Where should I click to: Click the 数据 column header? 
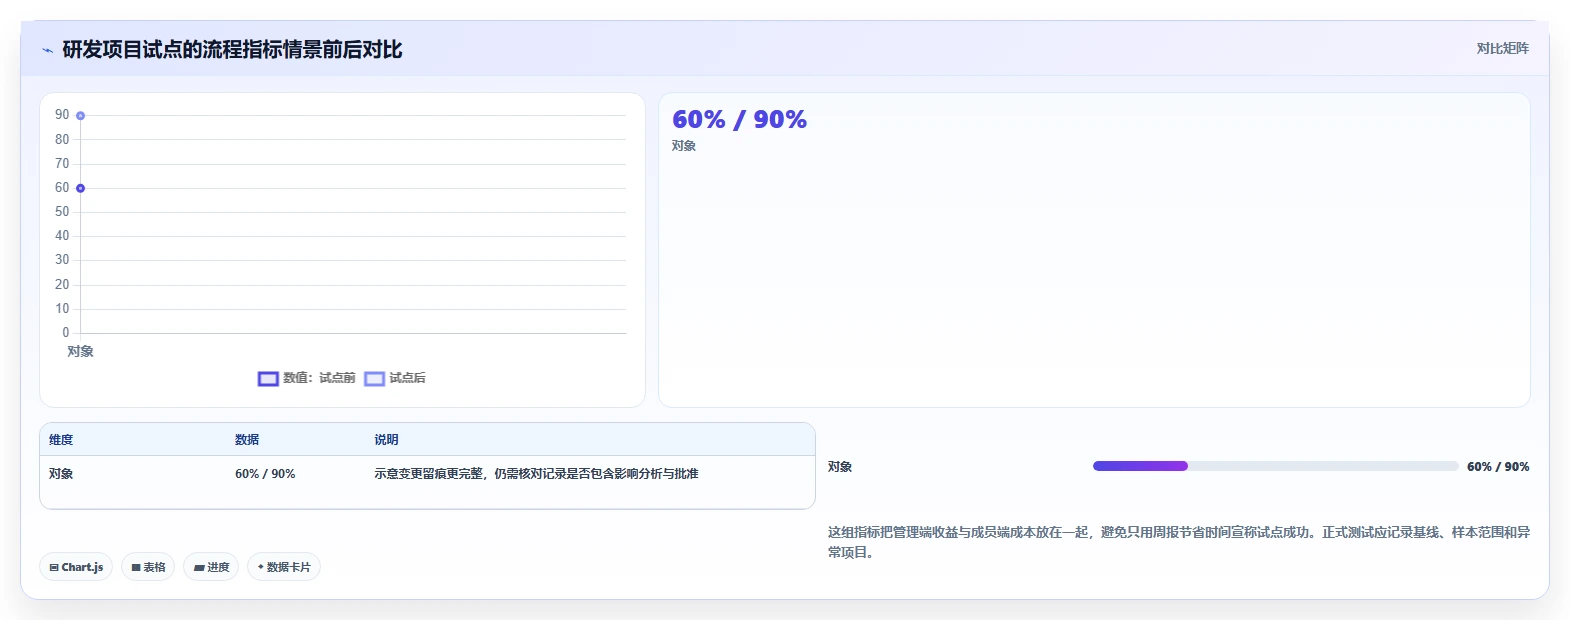point(247,440)
